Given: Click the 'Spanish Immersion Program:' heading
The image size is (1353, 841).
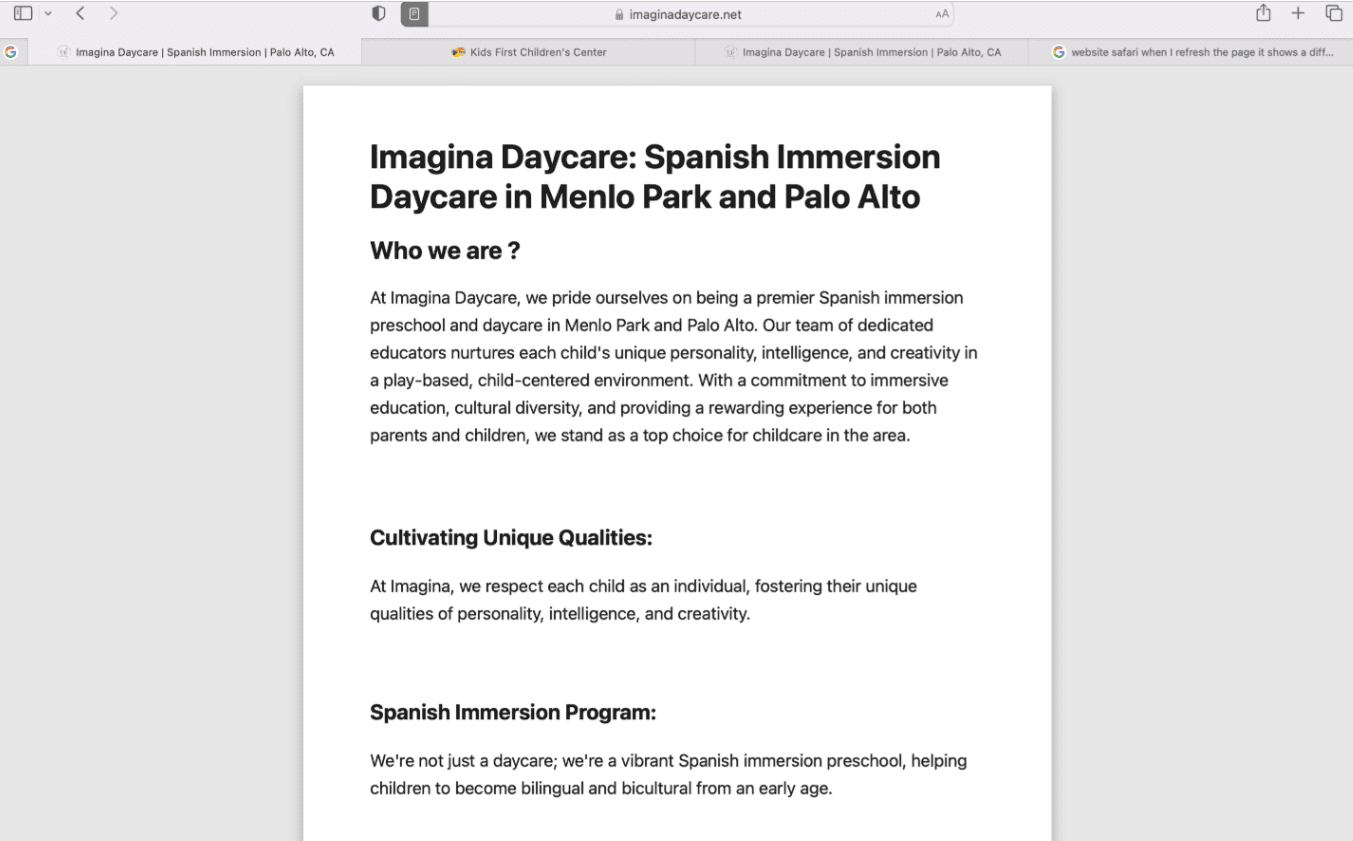Looking at the screenshot, I should tap(513, 712).
